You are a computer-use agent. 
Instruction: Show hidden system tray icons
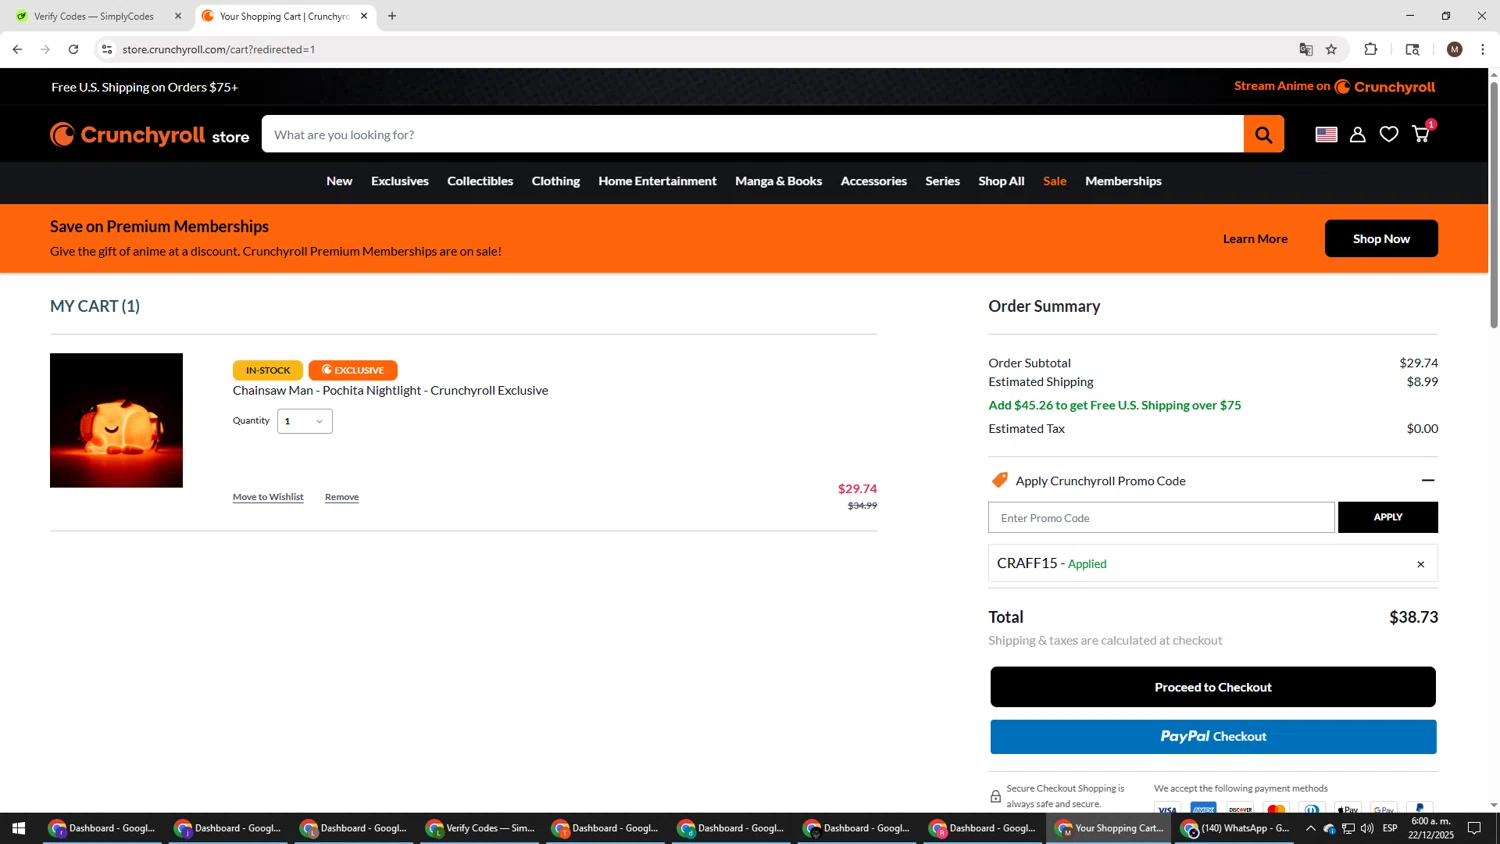pyautogui.click(x=1310, y=828)
